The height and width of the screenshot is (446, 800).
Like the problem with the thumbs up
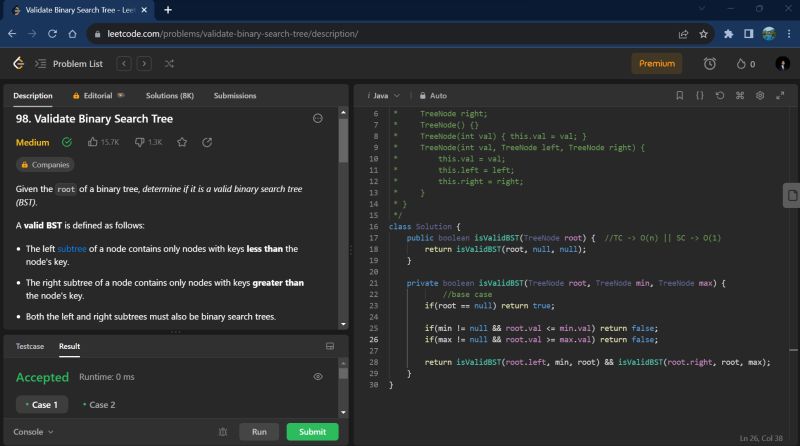(x=93, y=143)
